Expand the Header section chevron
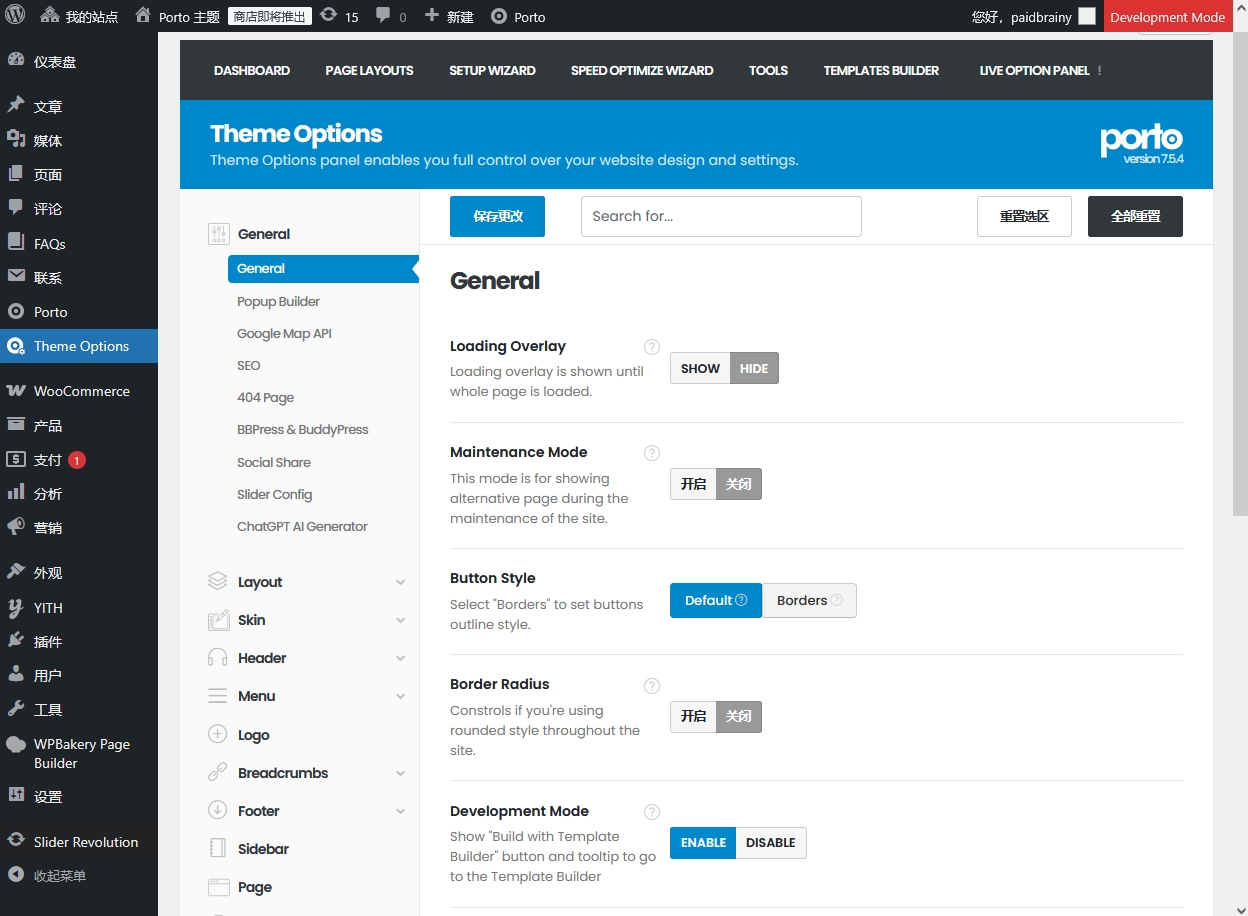The width and height of the screenshot is (1248, 916). coord(400,658)
